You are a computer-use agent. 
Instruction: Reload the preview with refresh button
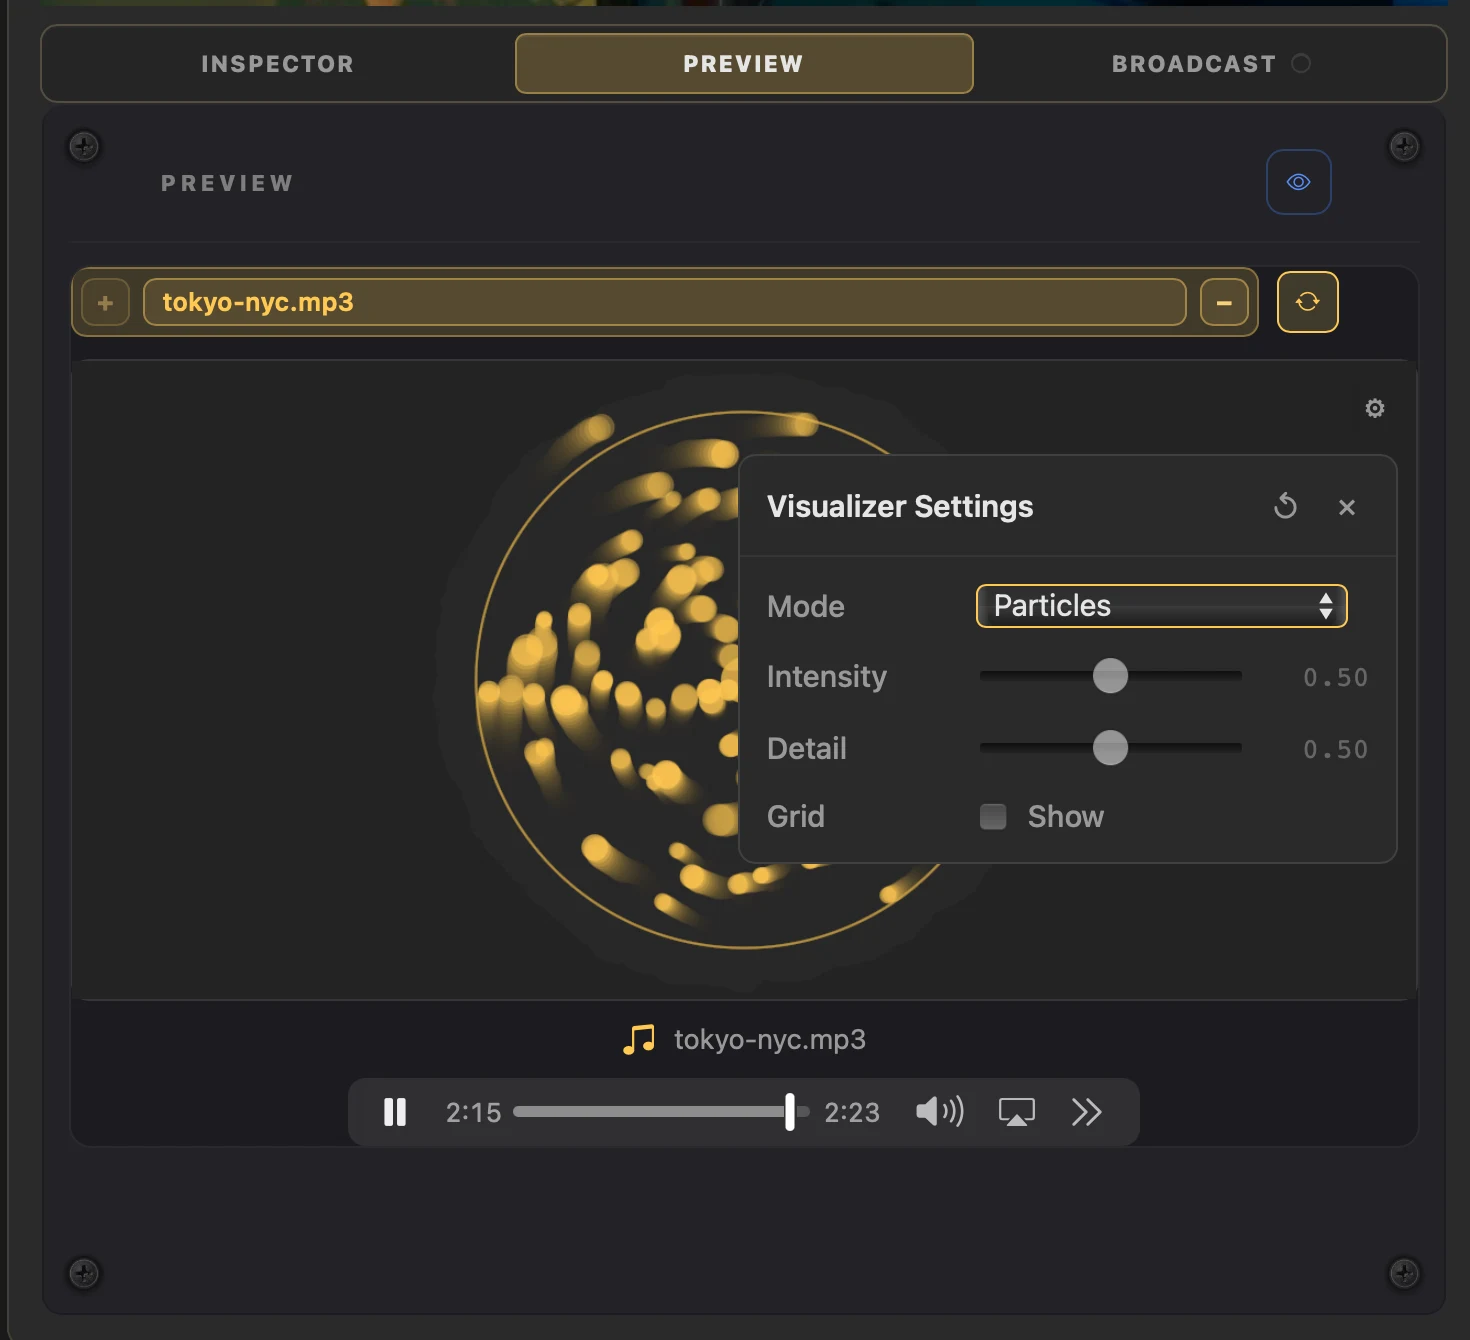click(1307, 302)
